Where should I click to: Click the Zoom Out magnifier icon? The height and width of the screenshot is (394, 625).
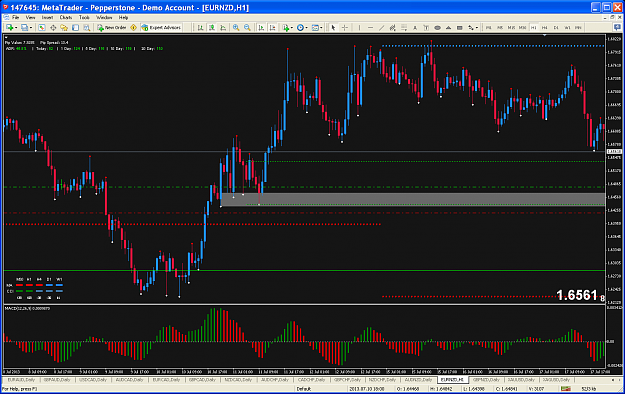point(247,28)
